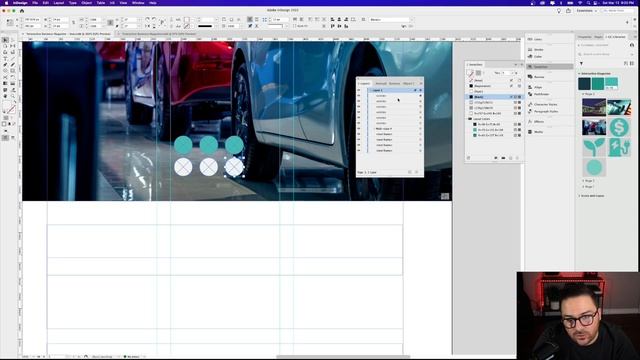Open the Apple menu
Image resolution: width=640 pixels, height=360 pixels.
click(x=6, y=2)
